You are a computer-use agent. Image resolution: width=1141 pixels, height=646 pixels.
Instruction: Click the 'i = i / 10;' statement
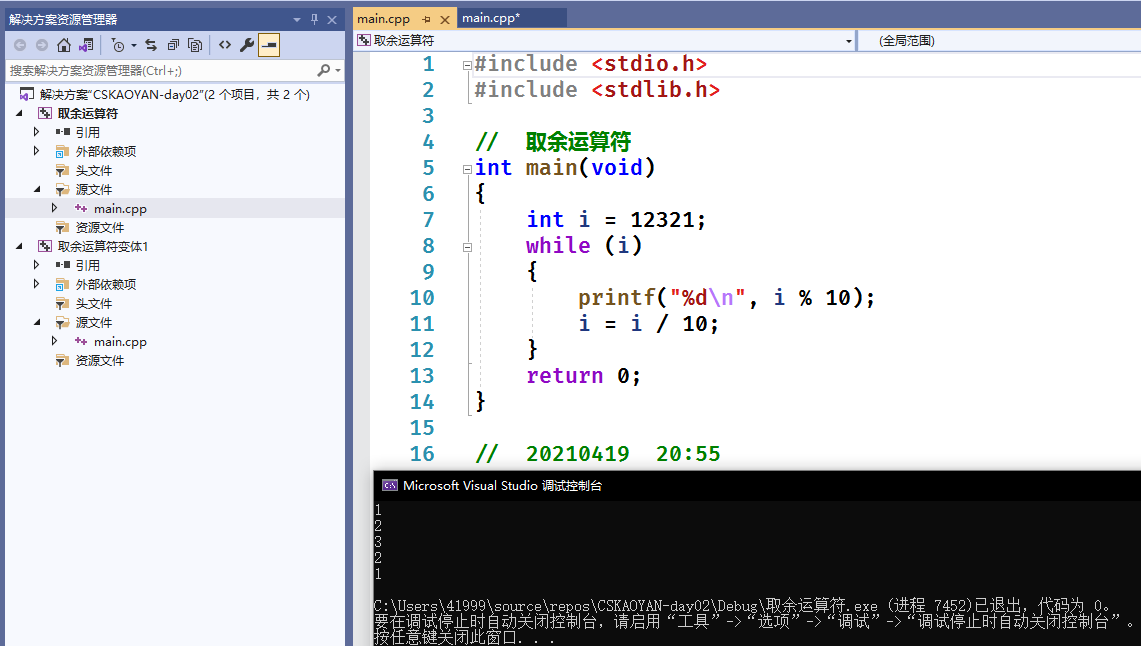pos(648,324)
